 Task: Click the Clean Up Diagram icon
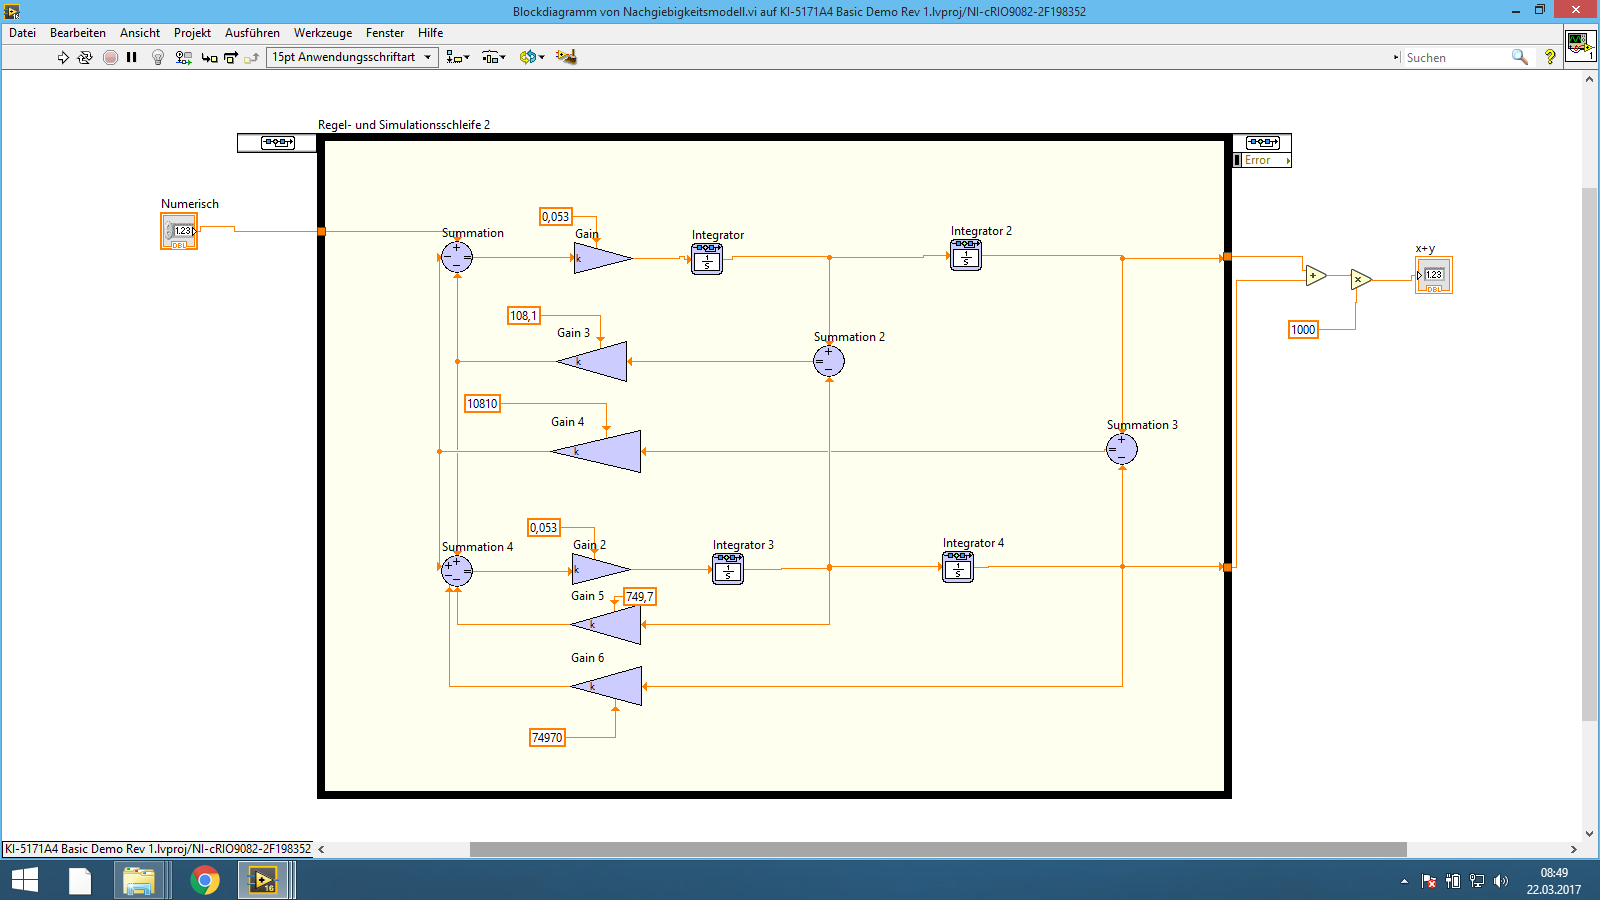[x=566, y=57]
